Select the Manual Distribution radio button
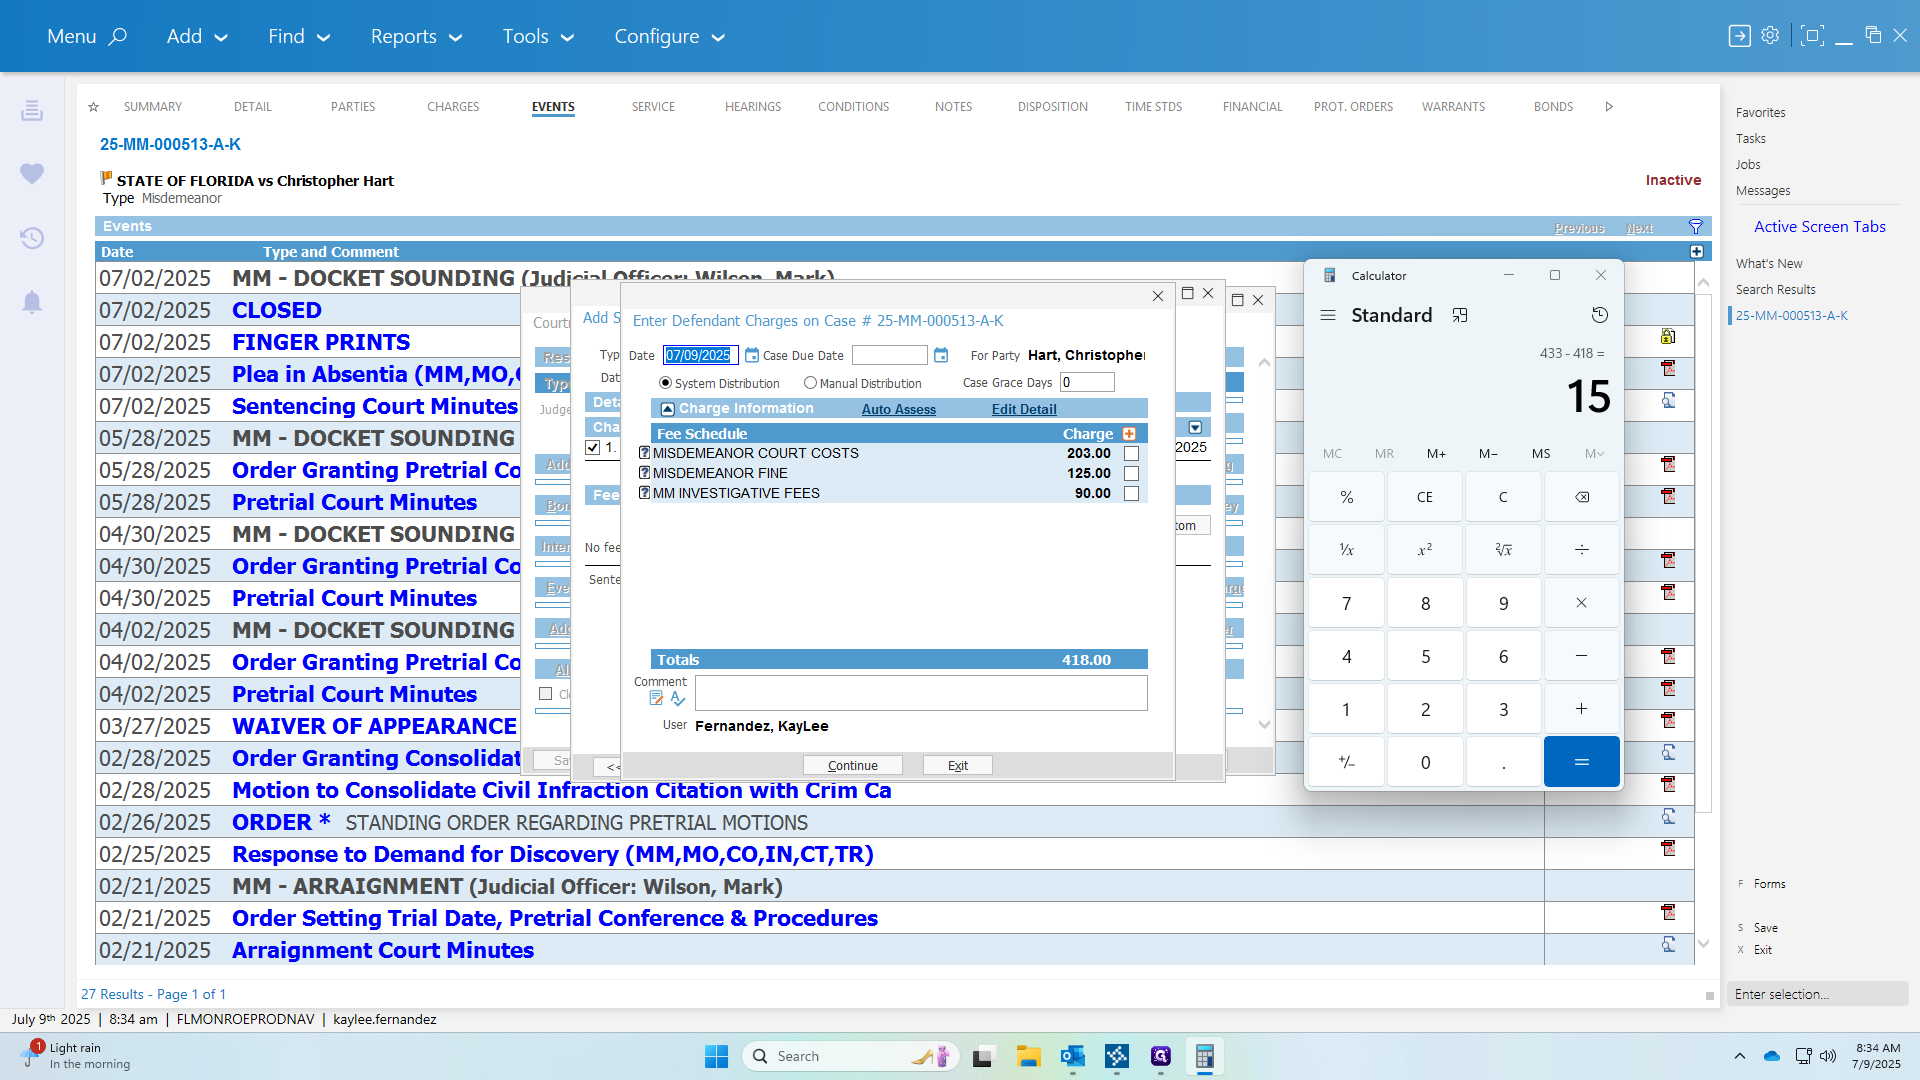 810,383
